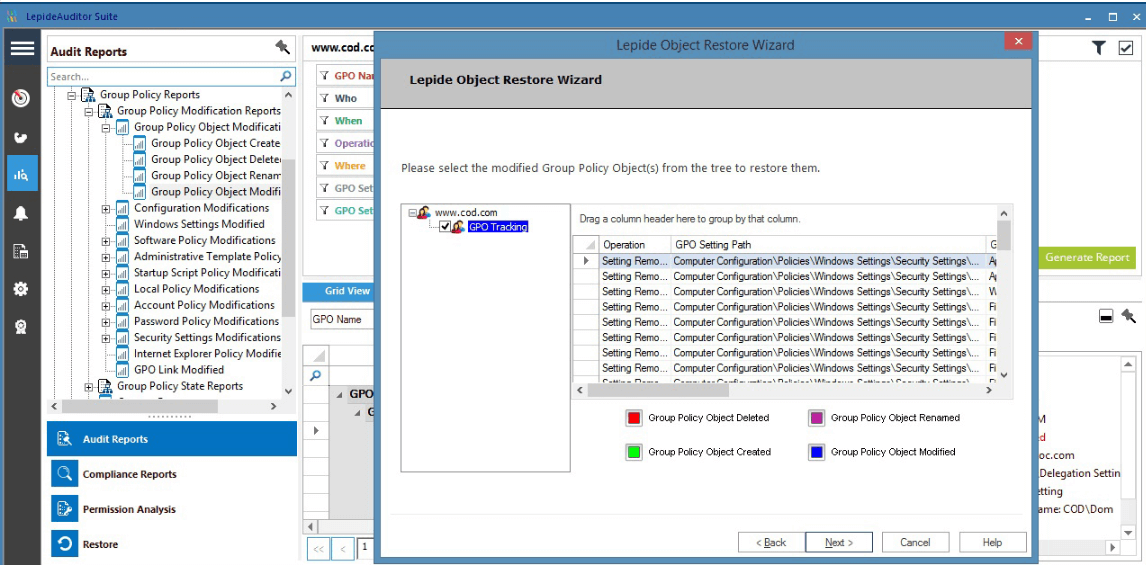The width and height of the screenshot is (1146, 565).
Task: Expand Software Policy Modifications node
Action: (106, 240)
